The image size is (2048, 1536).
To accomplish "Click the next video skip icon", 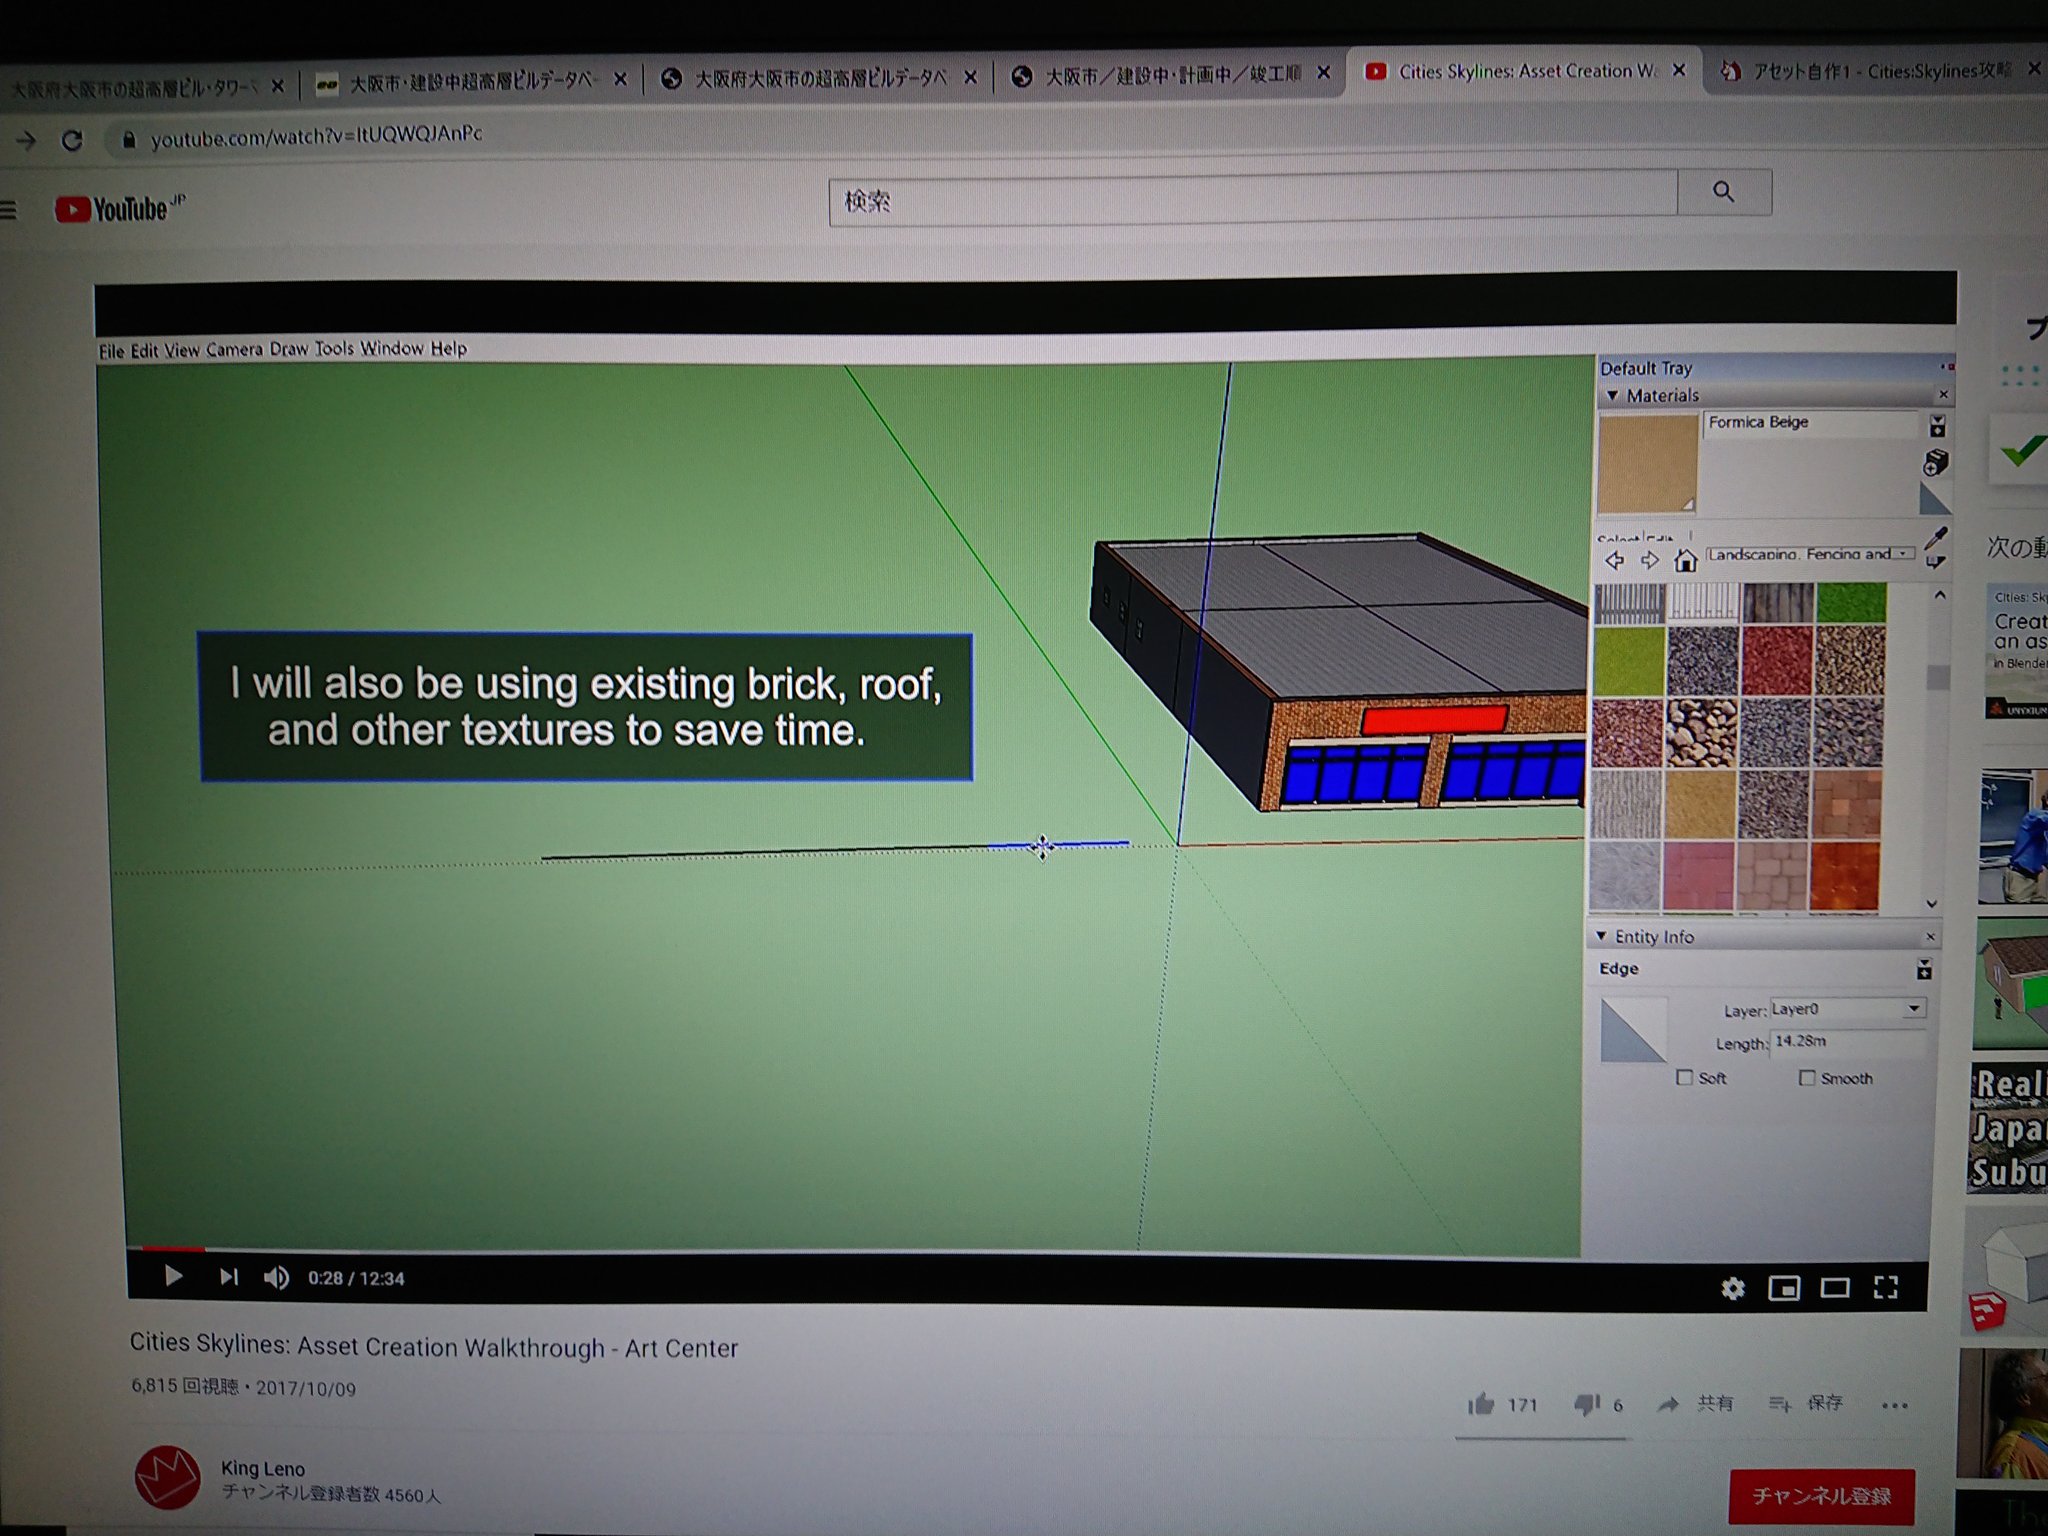I will point(229,1277).
